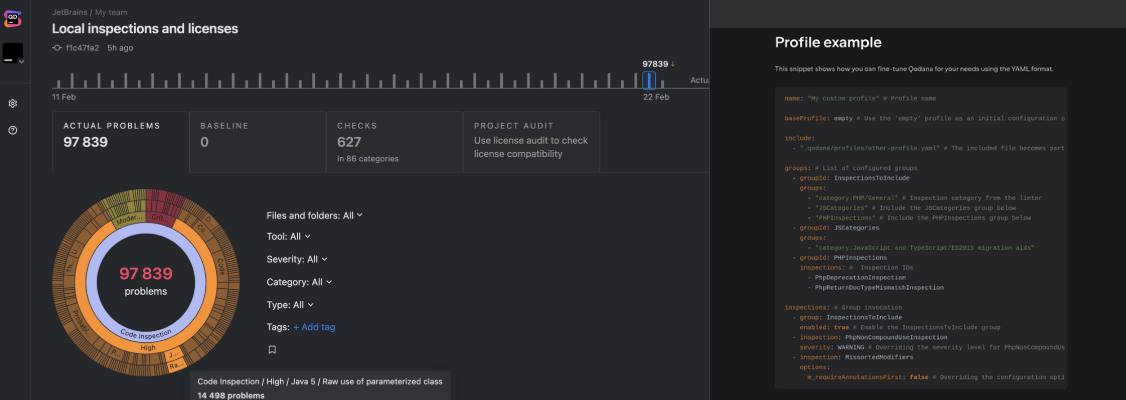1126x400 pixels.
Task: Select the highlighted 97839 bar on timeline
Action: click(x=648, y=80)
